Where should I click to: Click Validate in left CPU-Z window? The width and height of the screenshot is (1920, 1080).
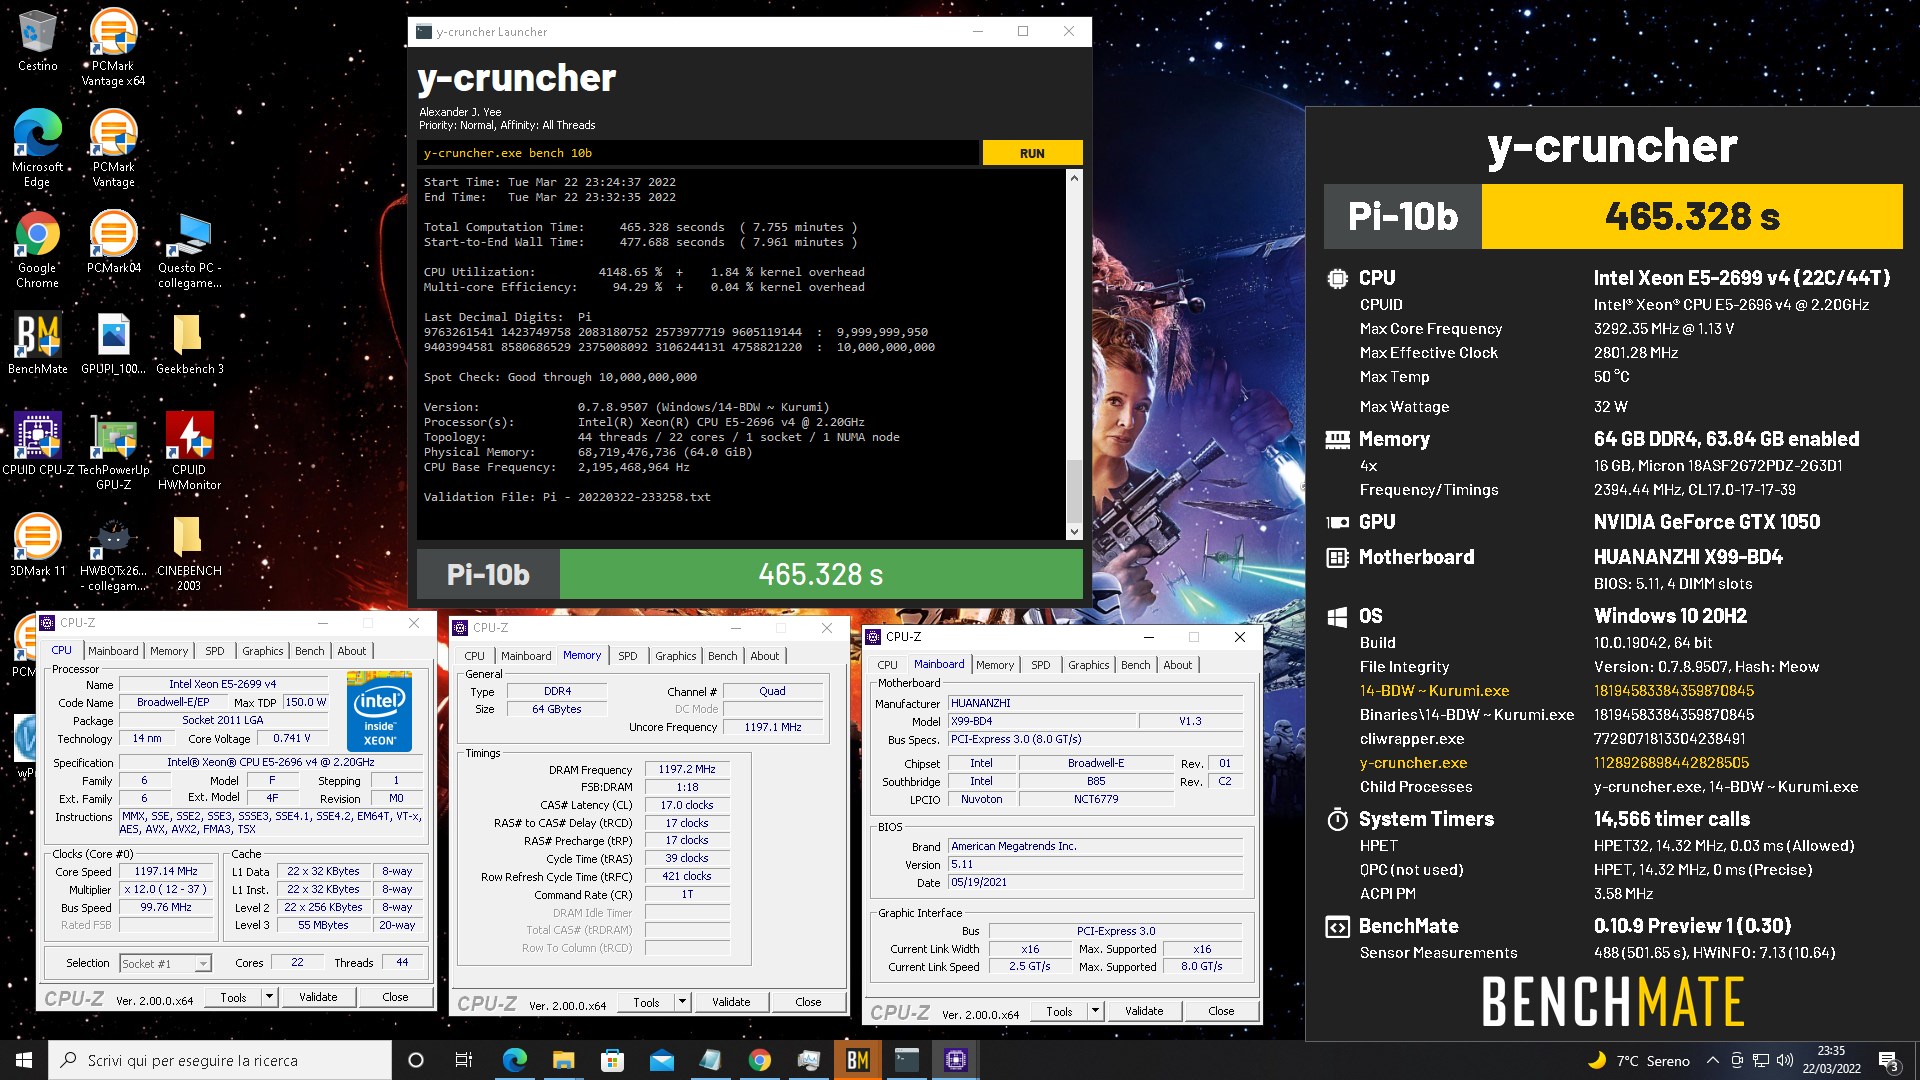[318, 997]
